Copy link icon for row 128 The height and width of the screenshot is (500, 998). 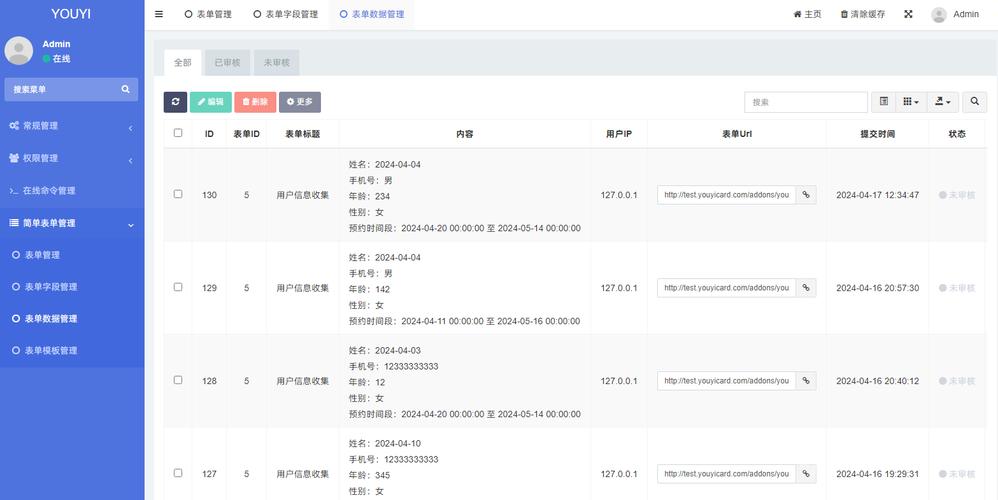pyautogui.click(x=806, y=380)
